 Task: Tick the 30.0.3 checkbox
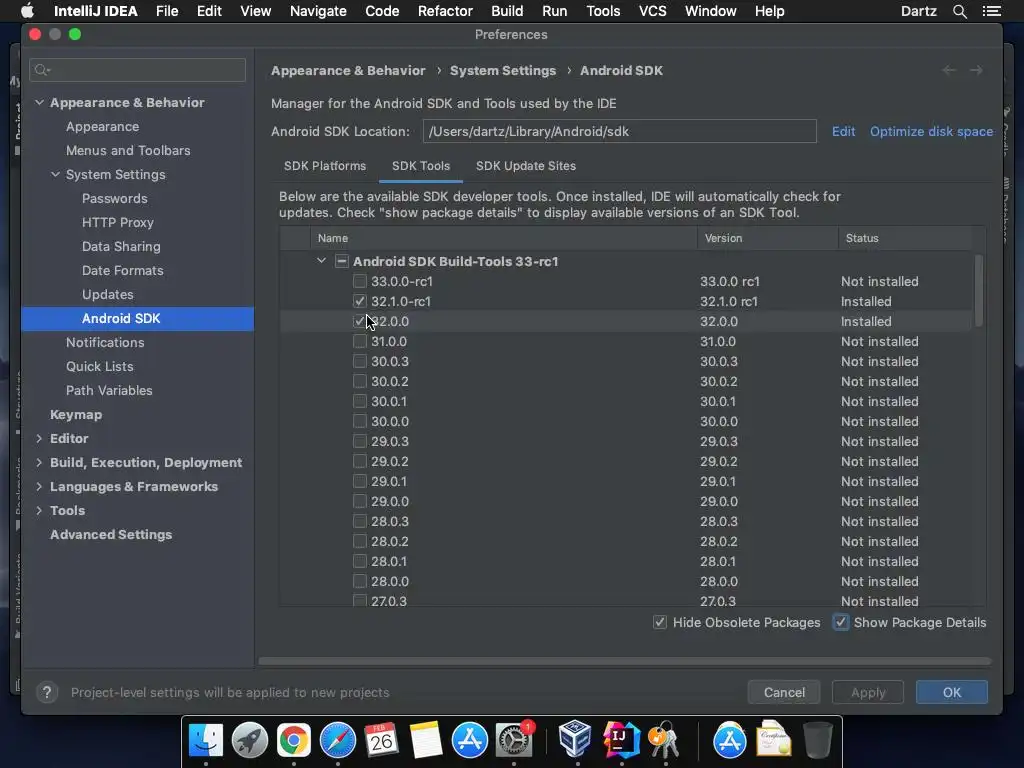[x=360, y=361]
